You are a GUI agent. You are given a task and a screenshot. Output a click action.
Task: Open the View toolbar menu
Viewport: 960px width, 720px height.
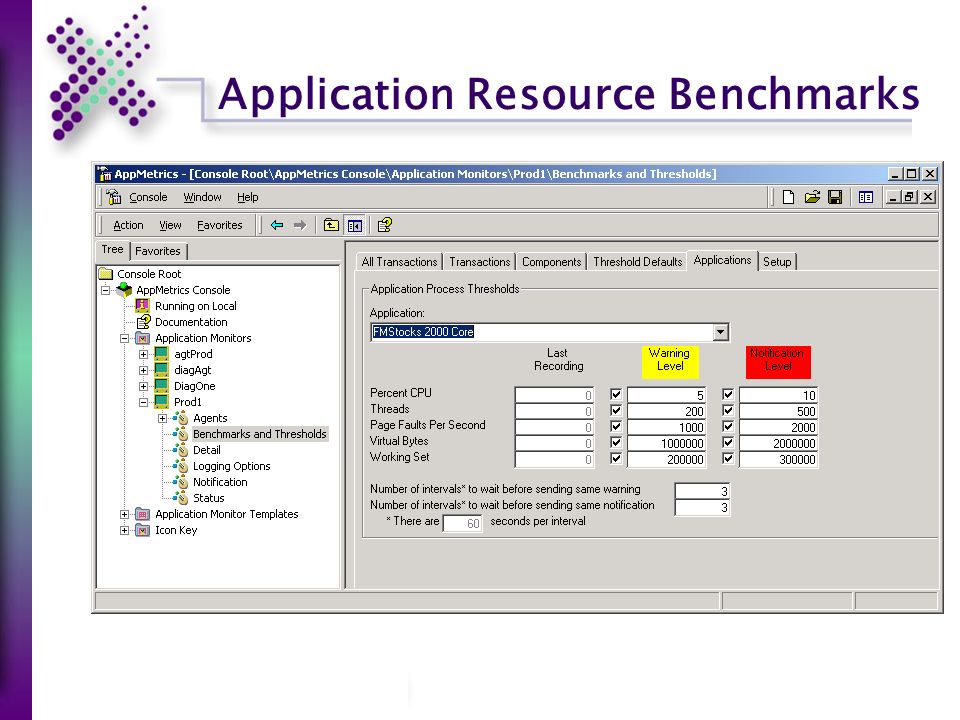coord(170,225)
